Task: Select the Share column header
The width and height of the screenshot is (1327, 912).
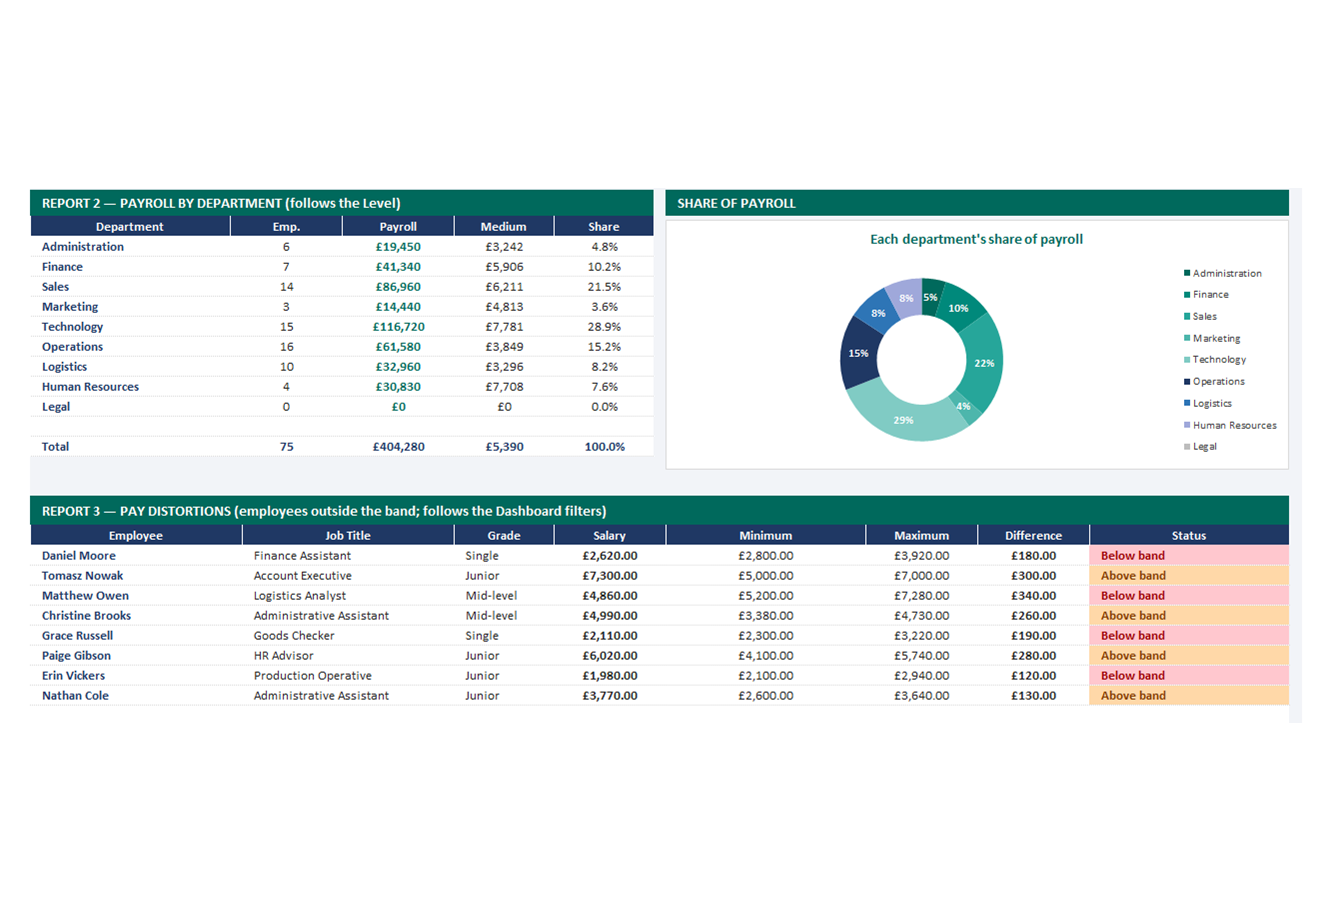Action: (604, 227)
